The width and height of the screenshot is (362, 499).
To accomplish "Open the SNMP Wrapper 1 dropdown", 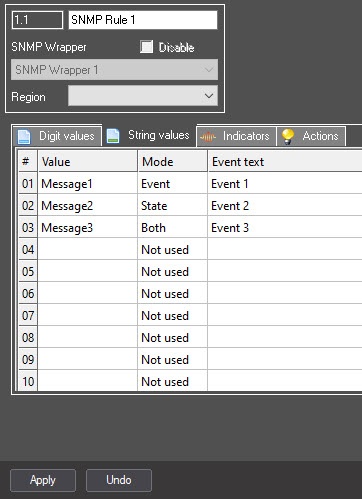I will click(114, 70).
